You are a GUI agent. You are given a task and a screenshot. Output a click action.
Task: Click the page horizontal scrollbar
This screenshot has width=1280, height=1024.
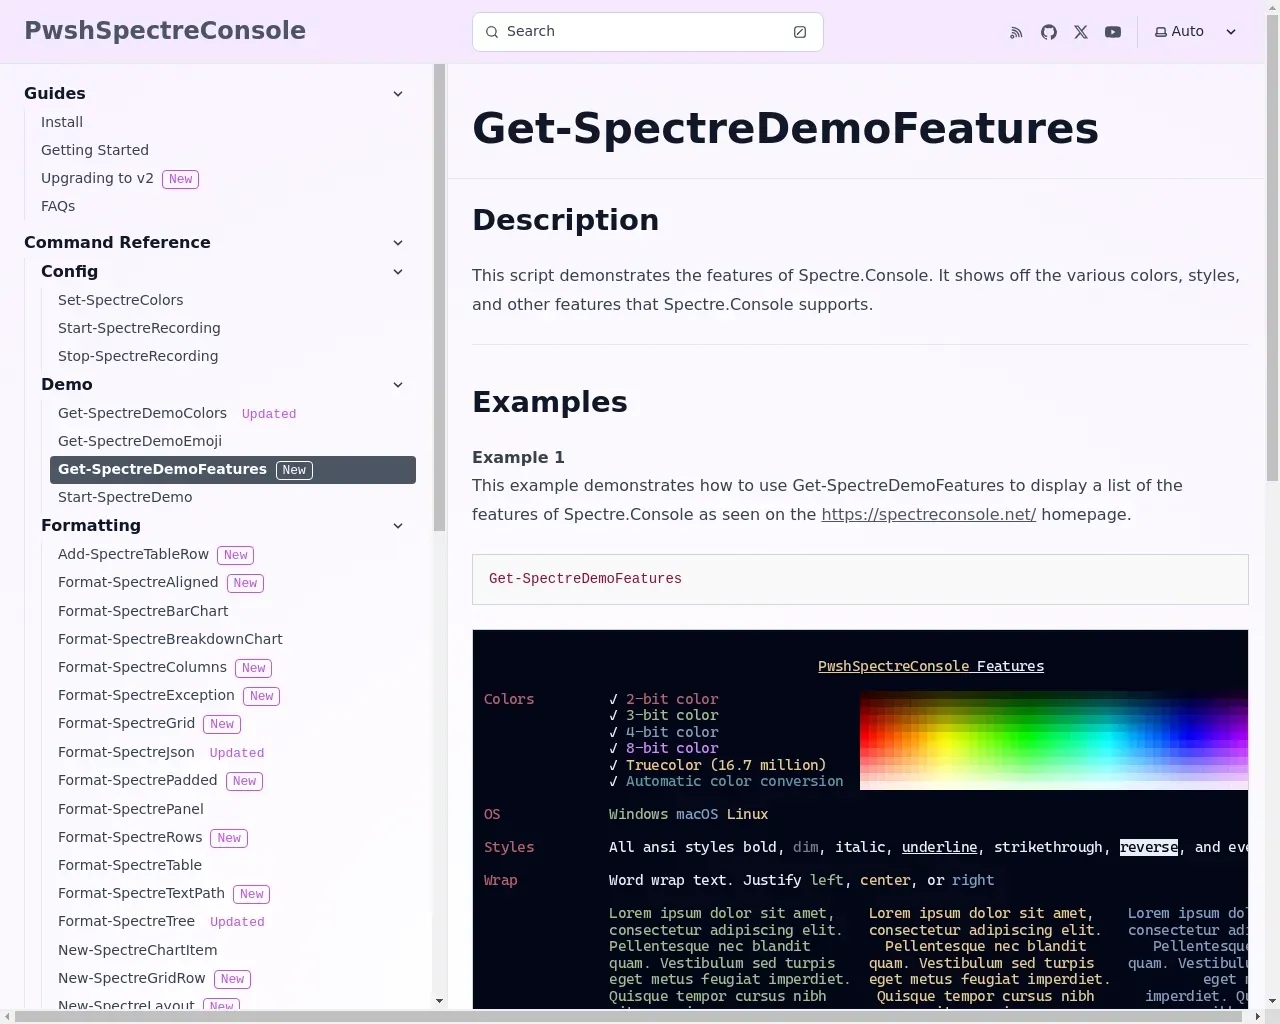click(628, 1016)
